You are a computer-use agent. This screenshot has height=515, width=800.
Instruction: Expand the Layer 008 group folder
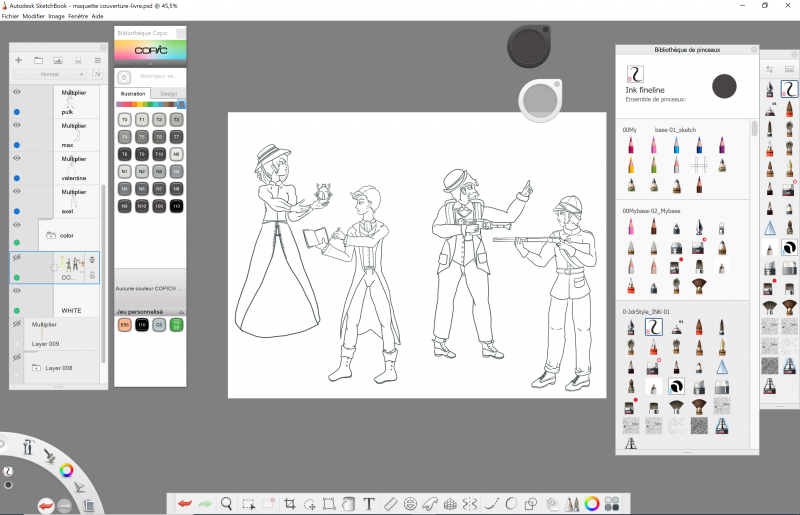click(x=36, y=367)
